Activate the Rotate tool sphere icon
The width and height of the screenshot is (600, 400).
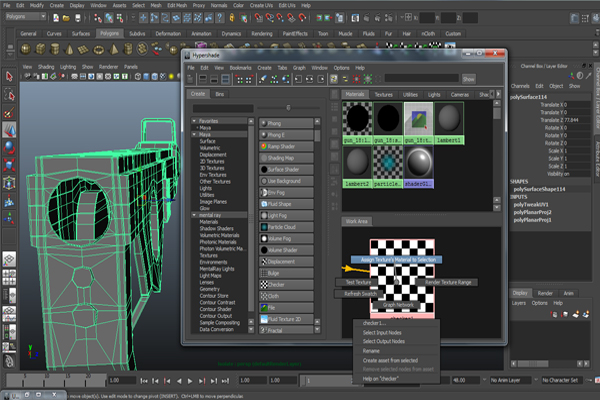[x=9, y=148]
